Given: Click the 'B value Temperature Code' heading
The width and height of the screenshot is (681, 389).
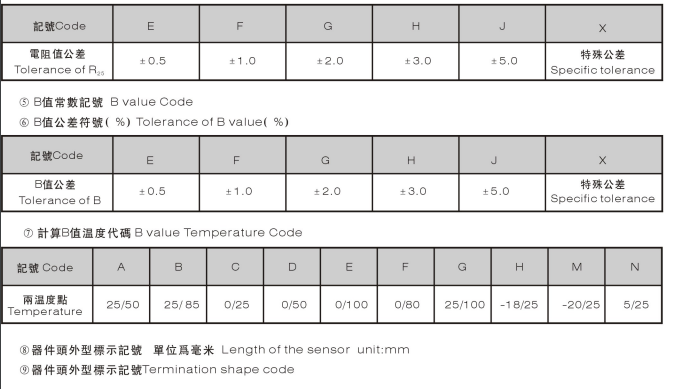Looking at the screenshot, I should 218,233.
